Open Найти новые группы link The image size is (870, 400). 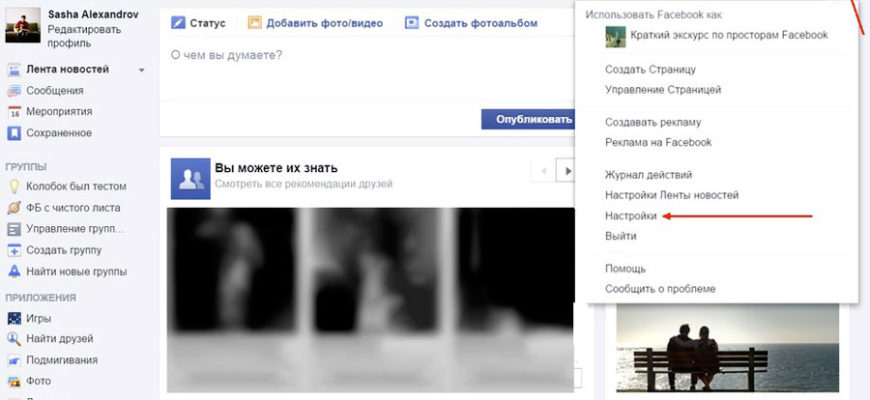pyautogui.click(x=77, y=272)
